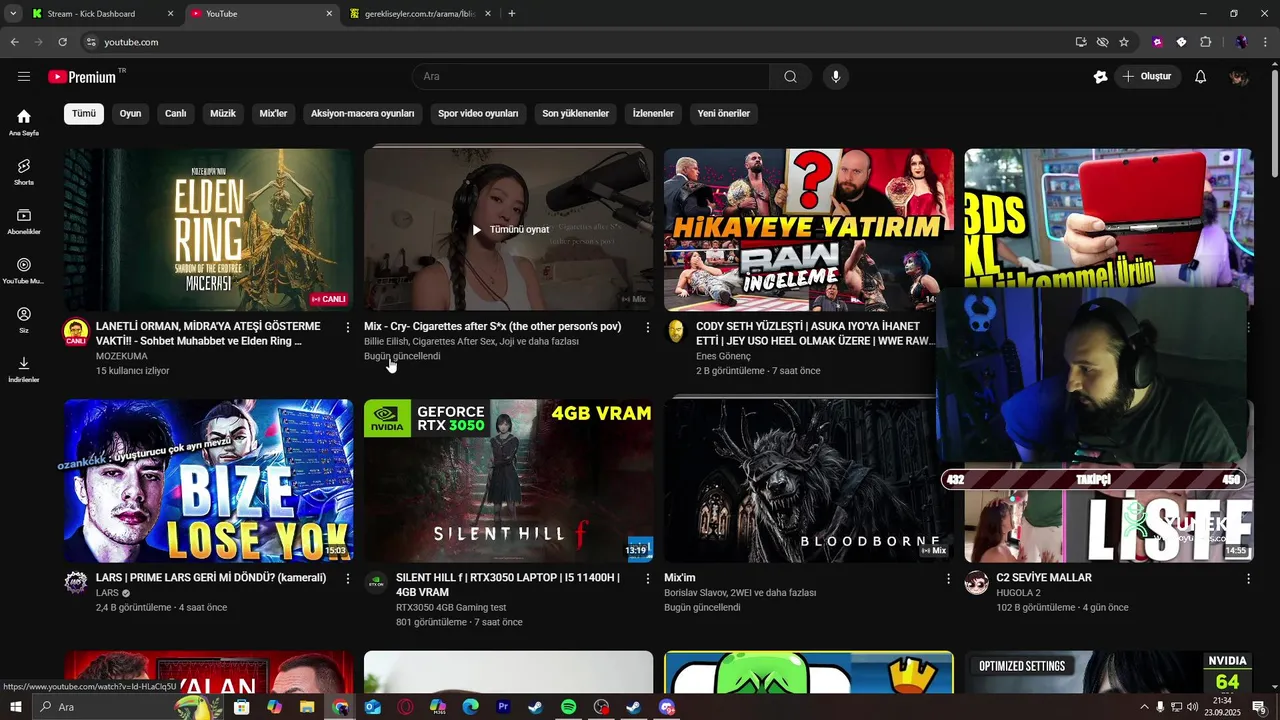Select the Canlı filter chip
Screen dimensions: 1280x720
tap(176, 114)
